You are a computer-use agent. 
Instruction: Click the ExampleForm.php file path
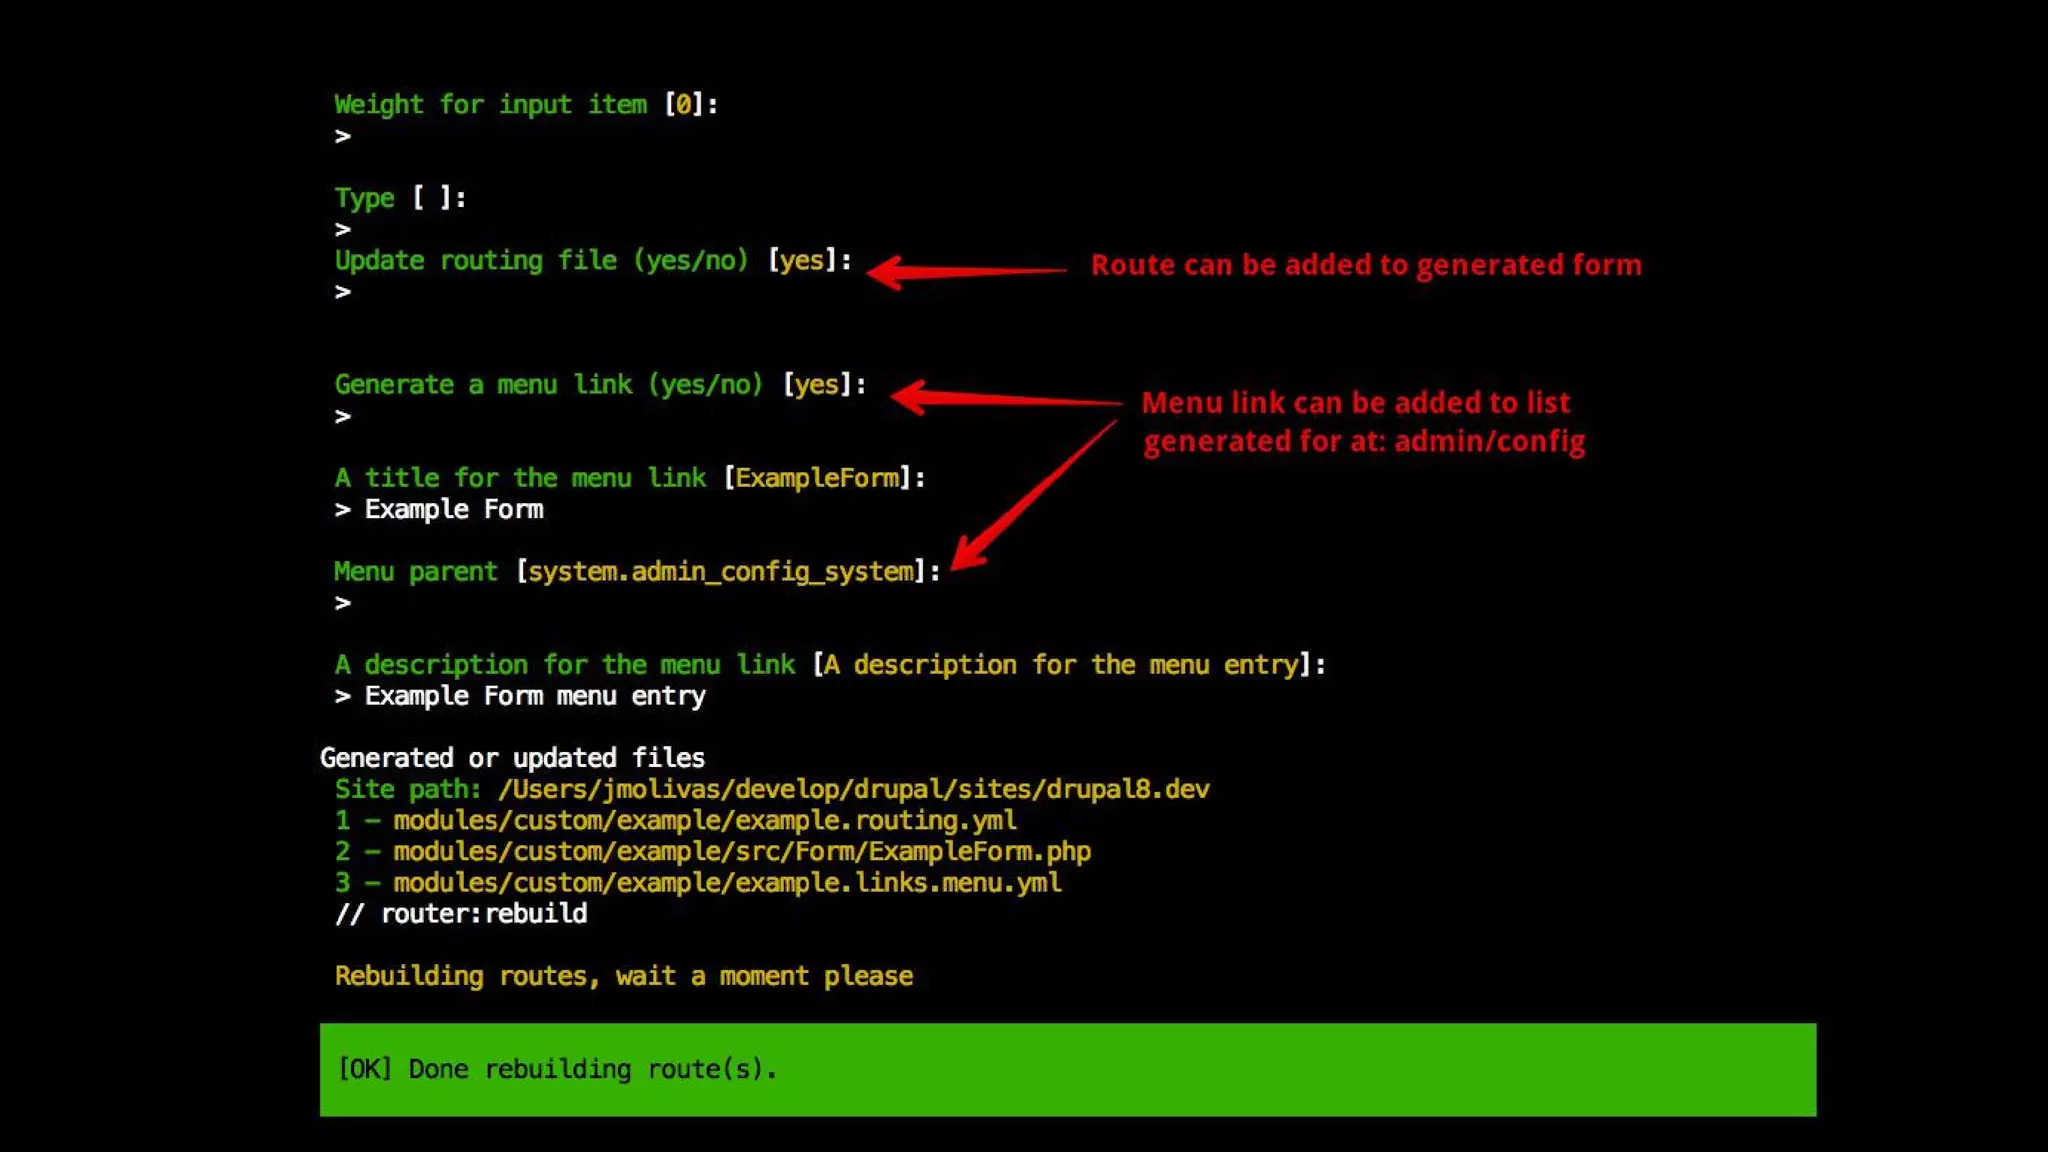coord(741,851)
